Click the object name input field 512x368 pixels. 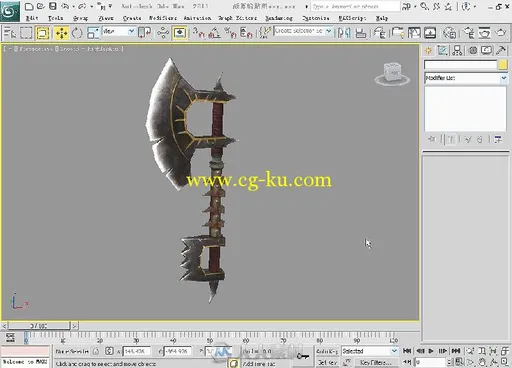(x=460, y=64)
